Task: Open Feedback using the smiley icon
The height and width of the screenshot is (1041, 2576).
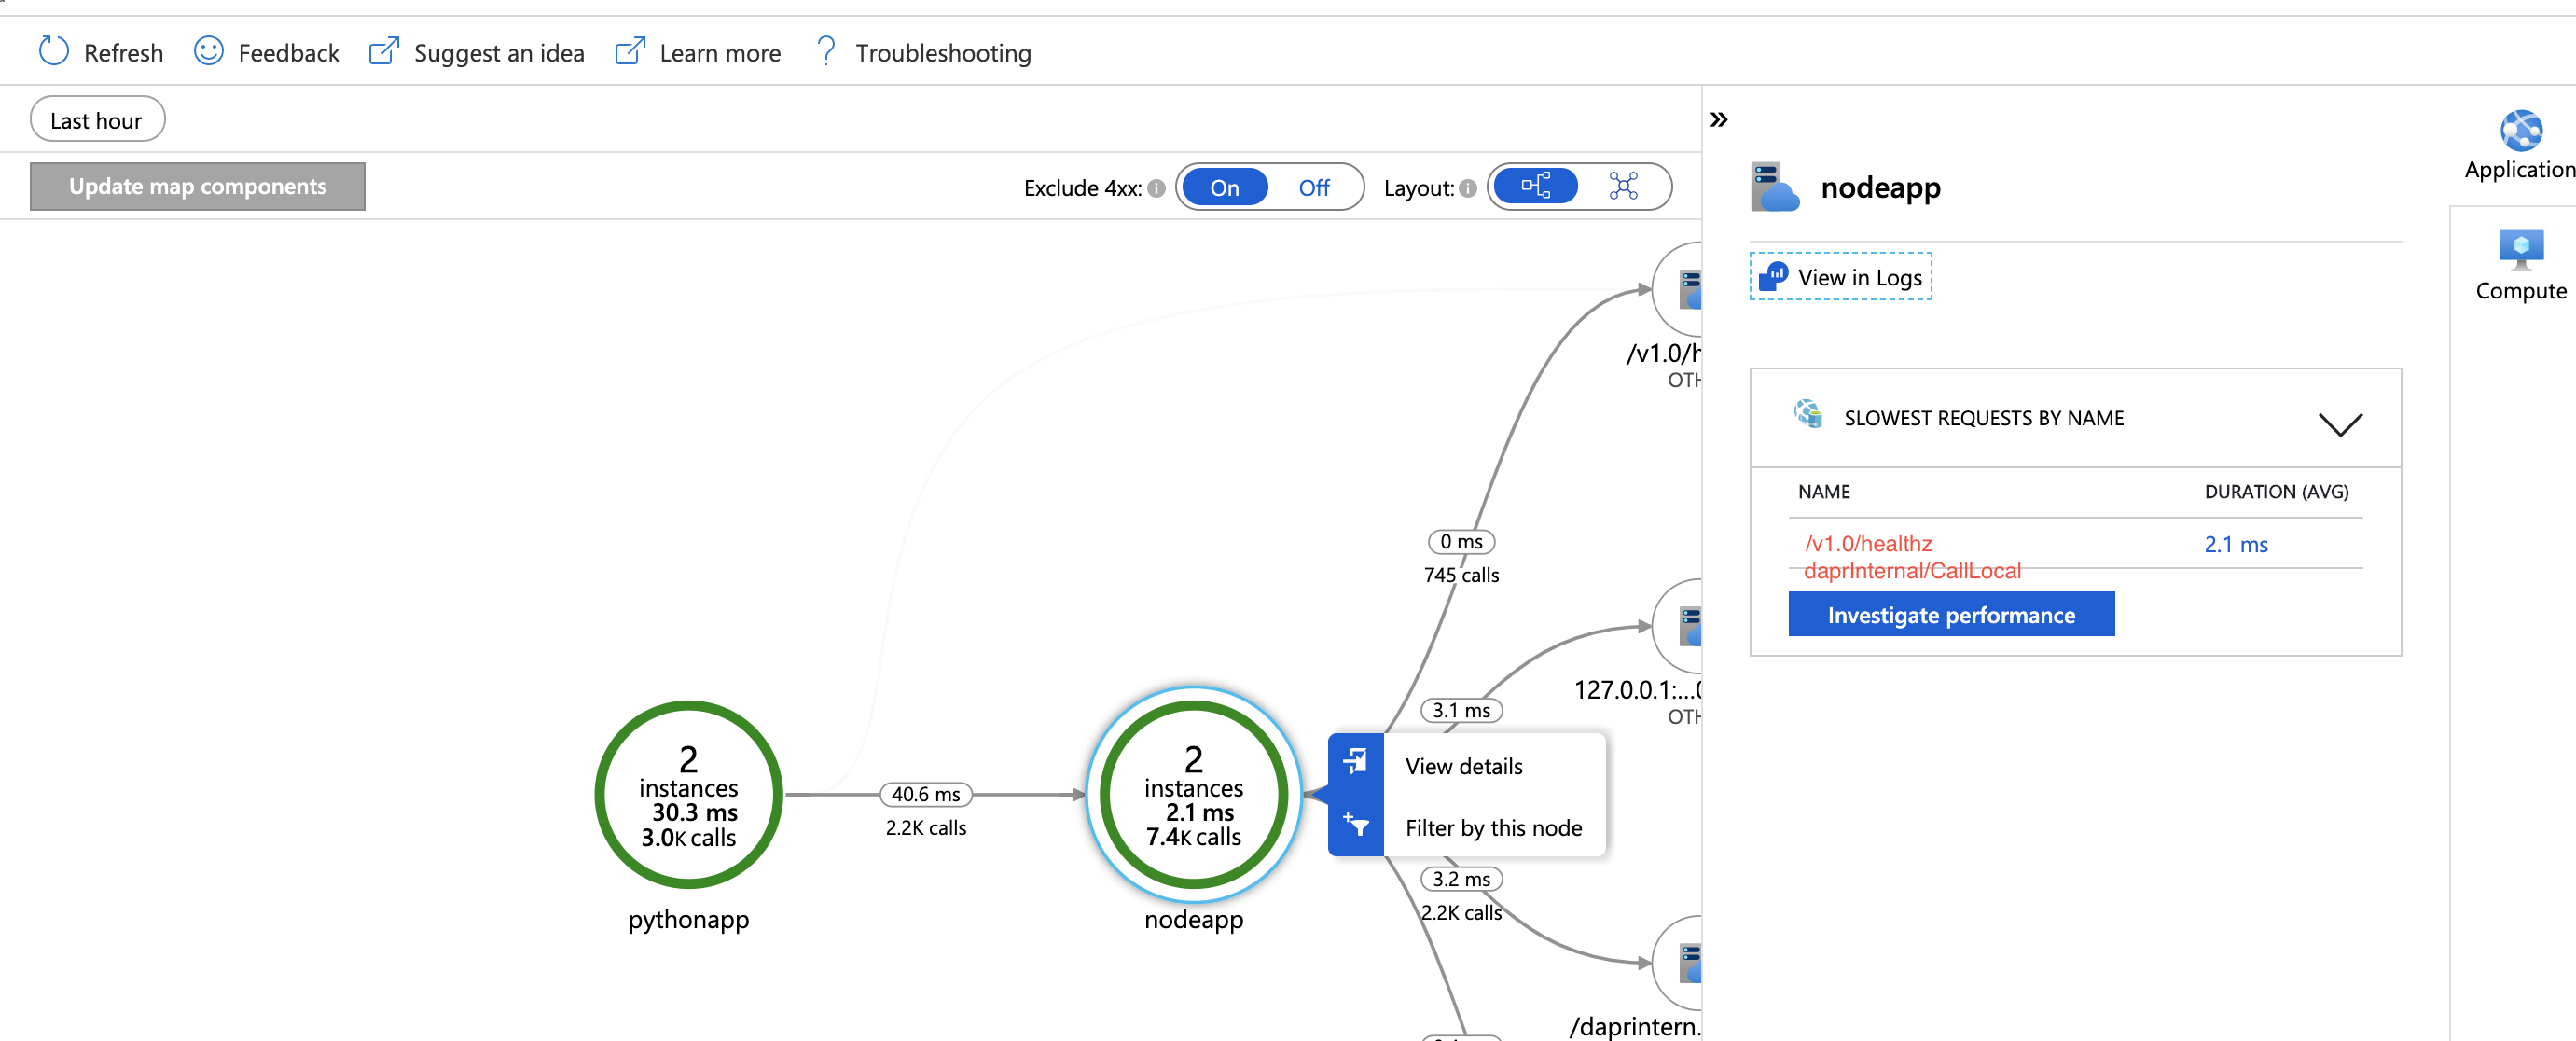Action: pyautogui.click(x=208, y=51)
